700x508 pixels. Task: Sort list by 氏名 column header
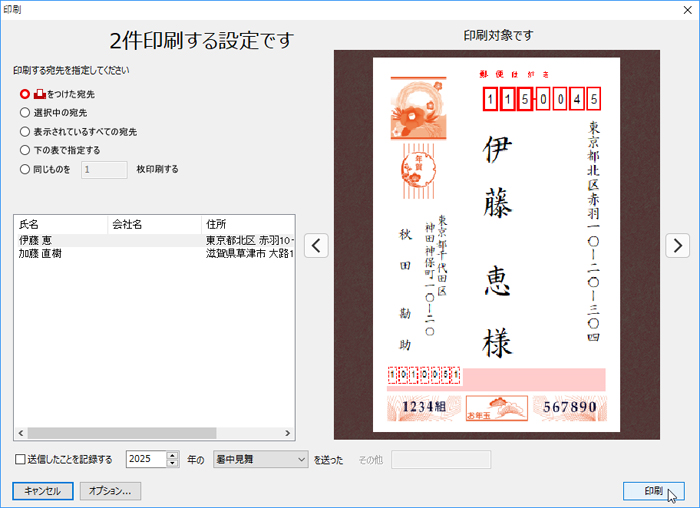click(x=60, y=223)
